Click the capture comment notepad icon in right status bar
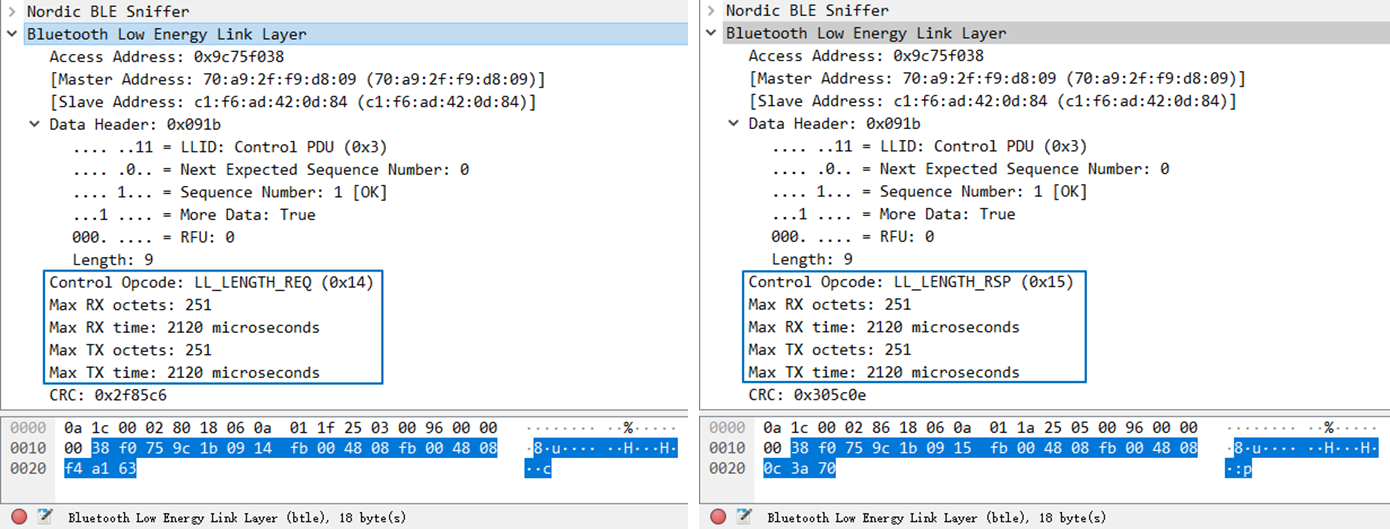Viewport: 1390px width, 529px height. (x=744, y=517)
